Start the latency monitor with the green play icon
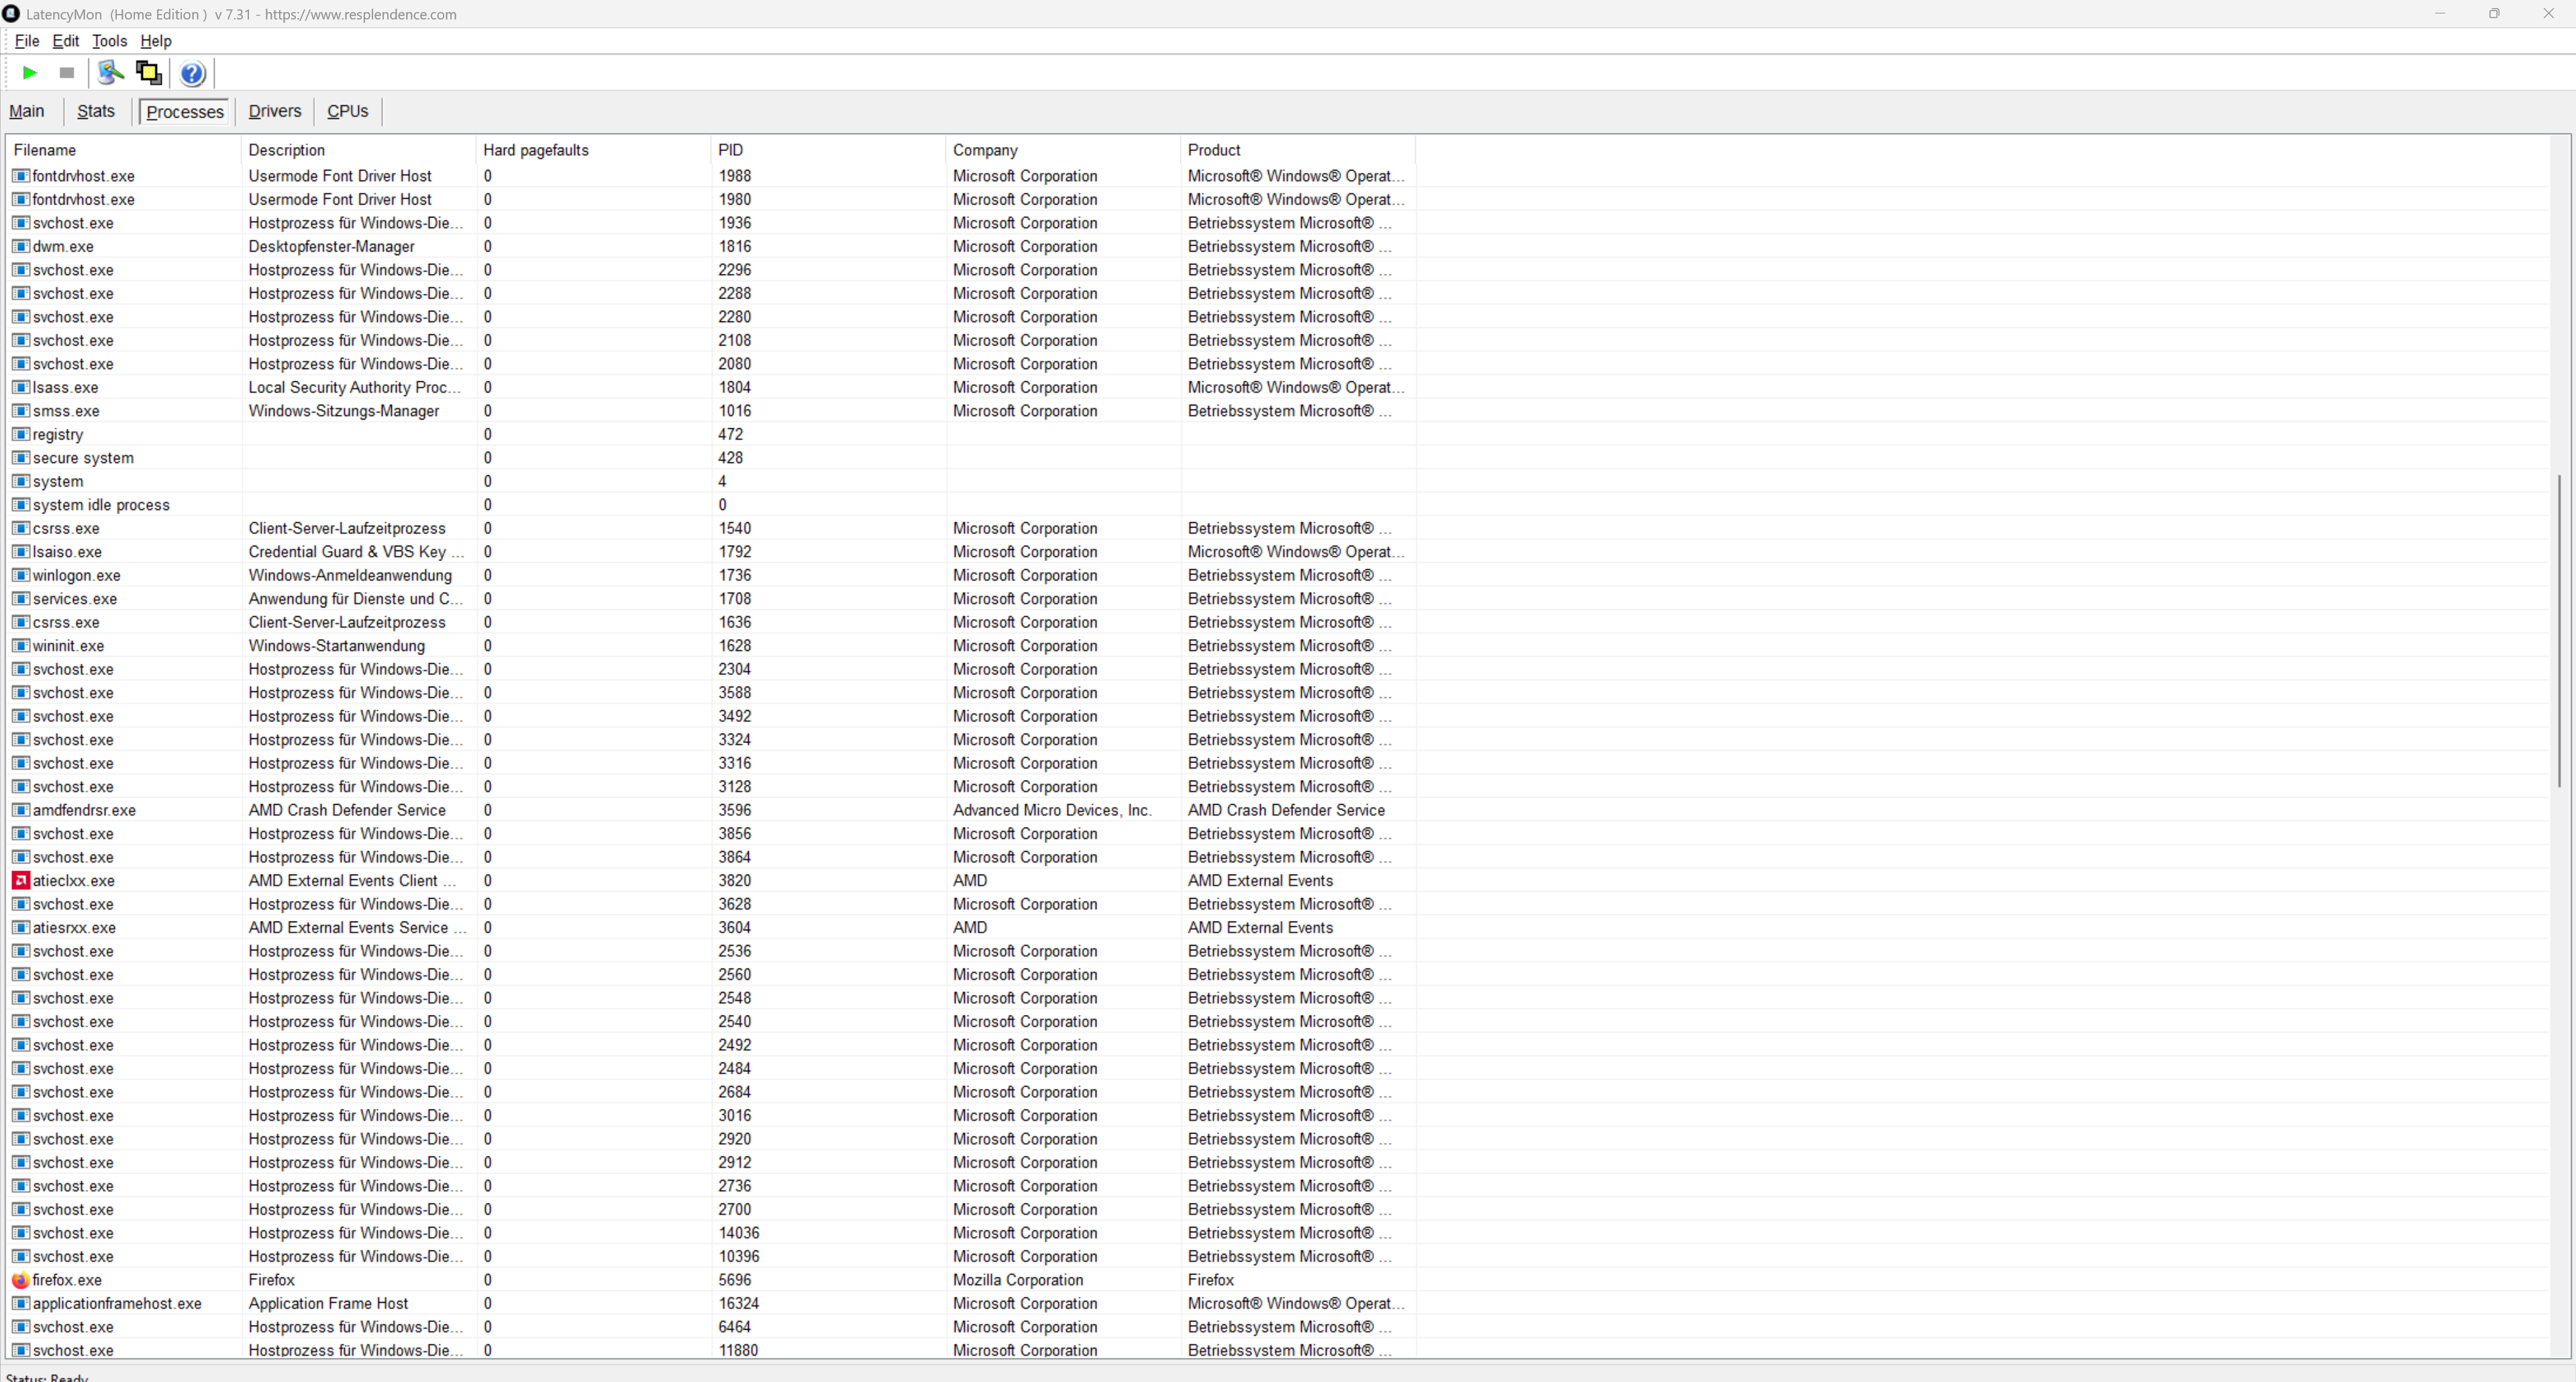2576x1382 pixels. point(30,73)
